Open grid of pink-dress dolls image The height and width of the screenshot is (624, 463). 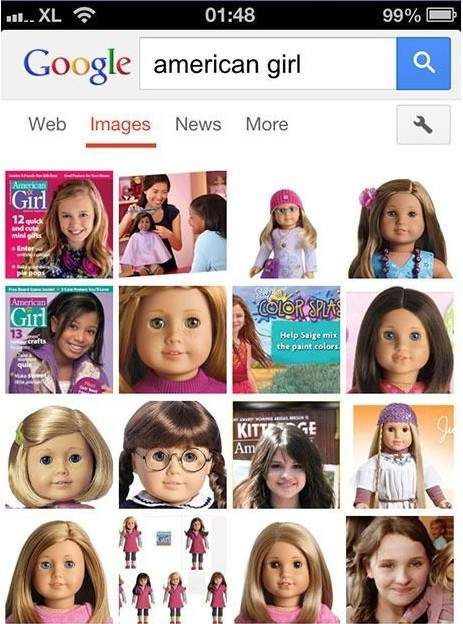click(x=173, y=570)
